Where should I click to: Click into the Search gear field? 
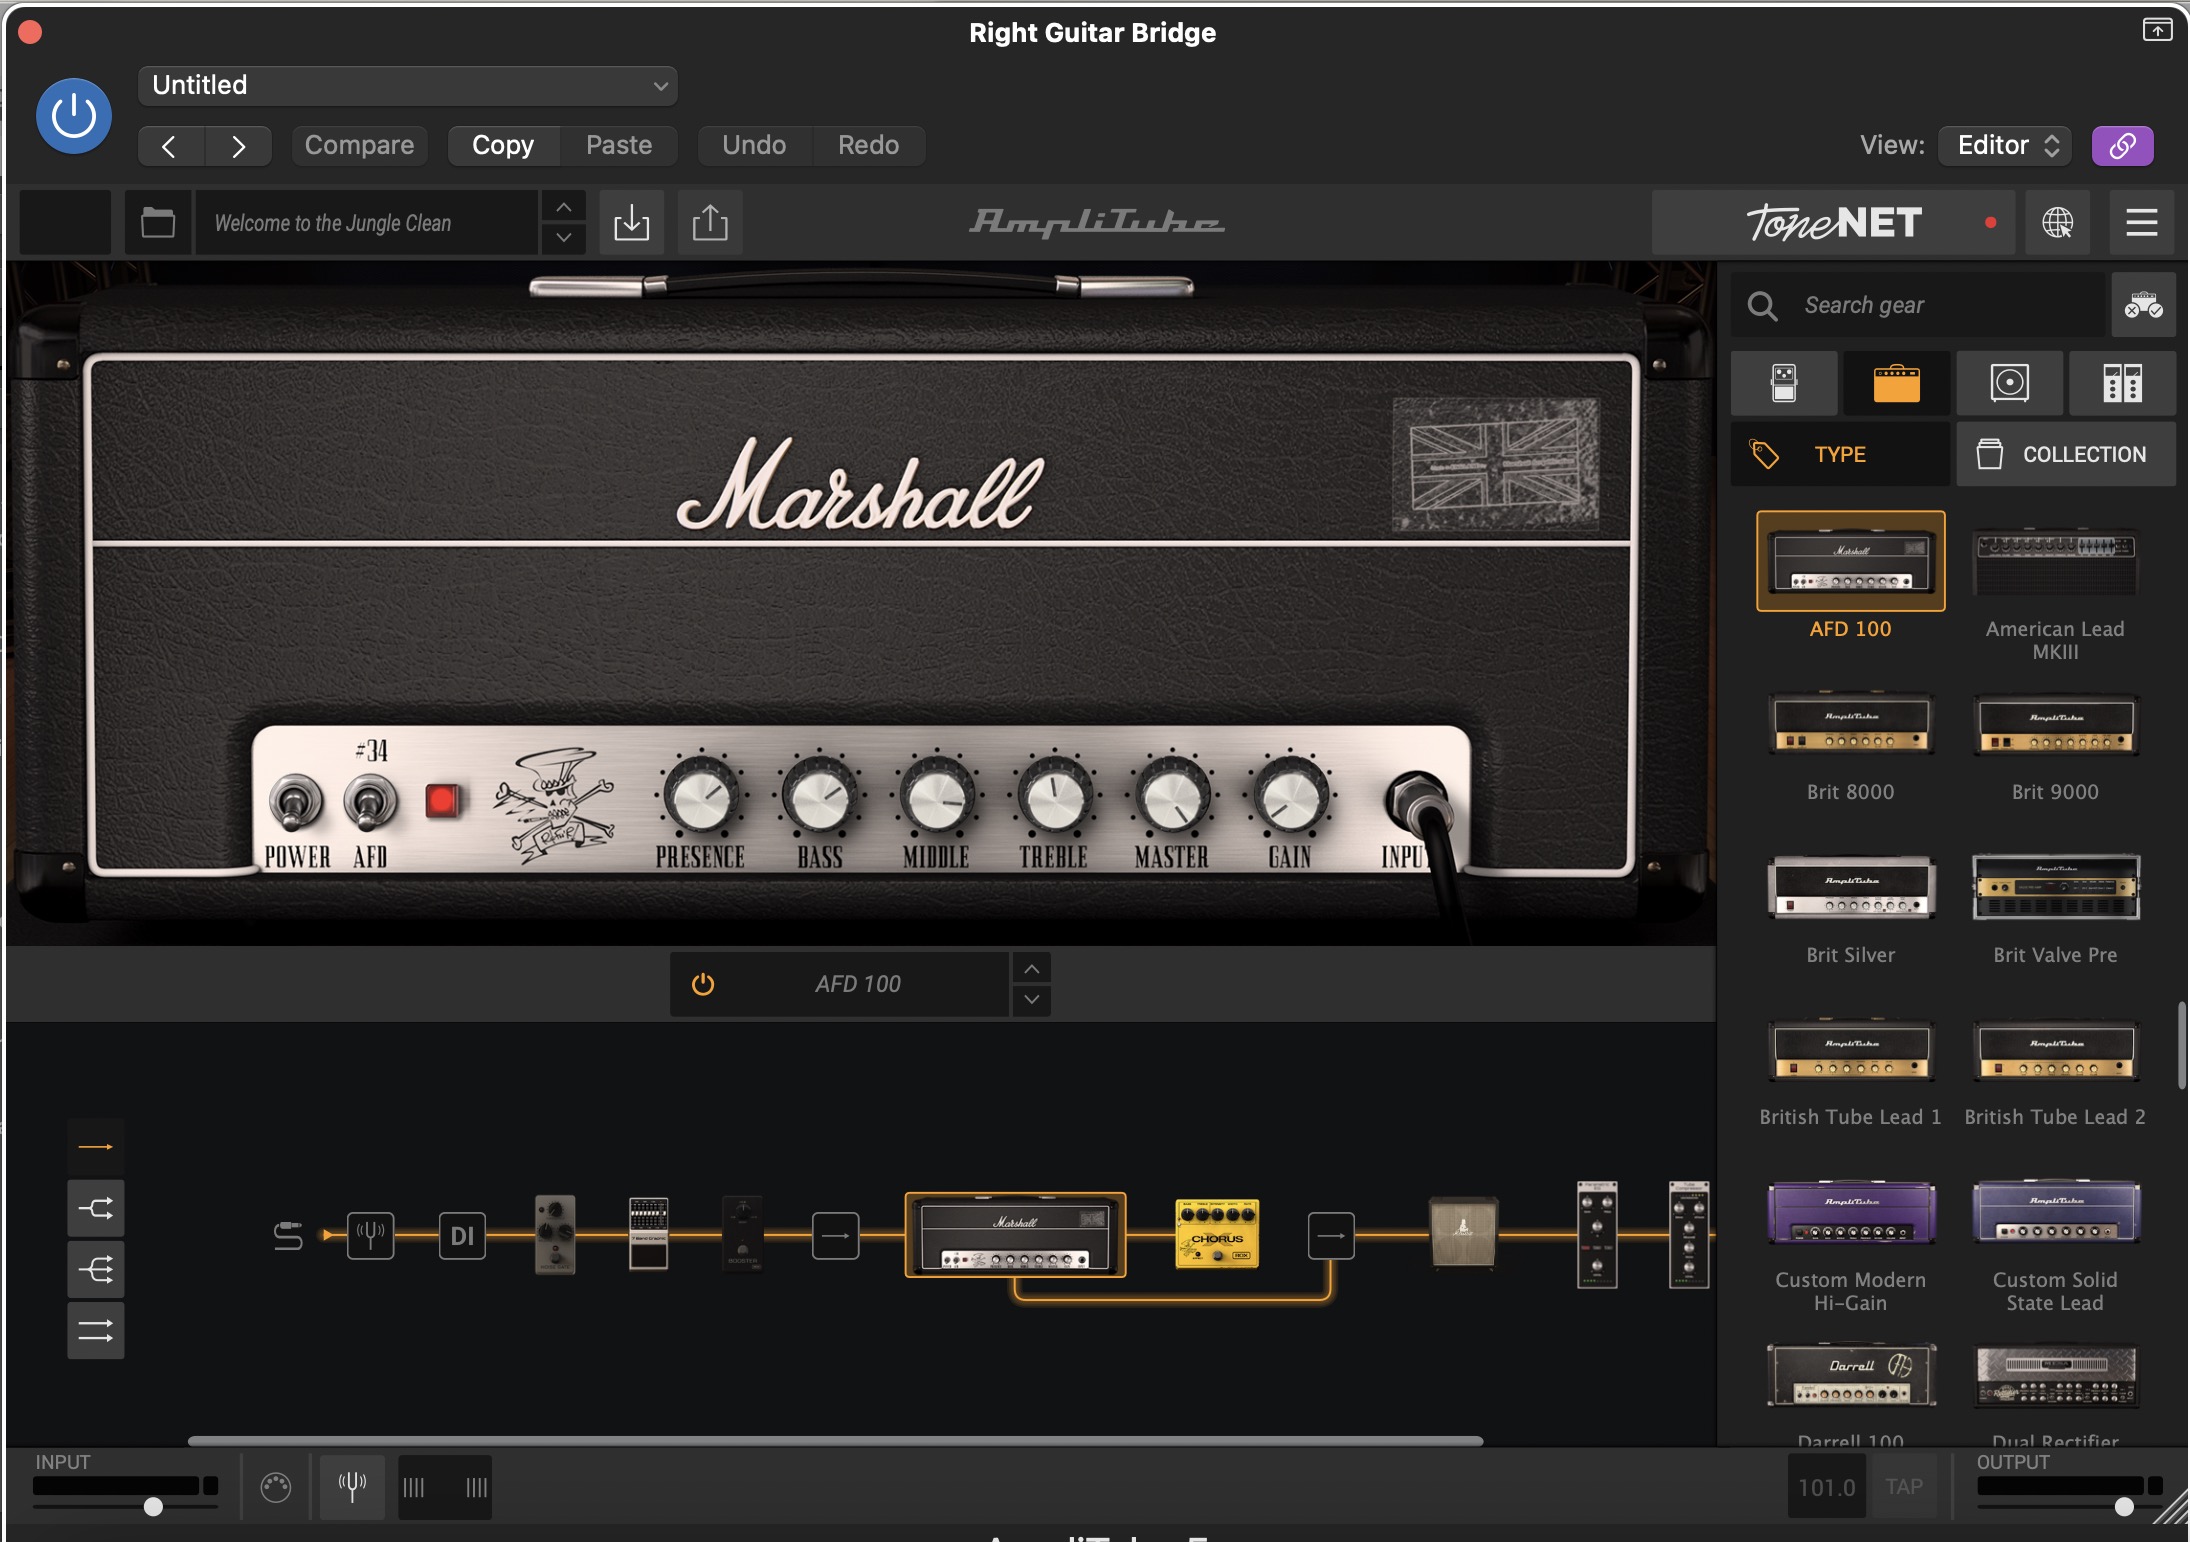pos(1918,305)
